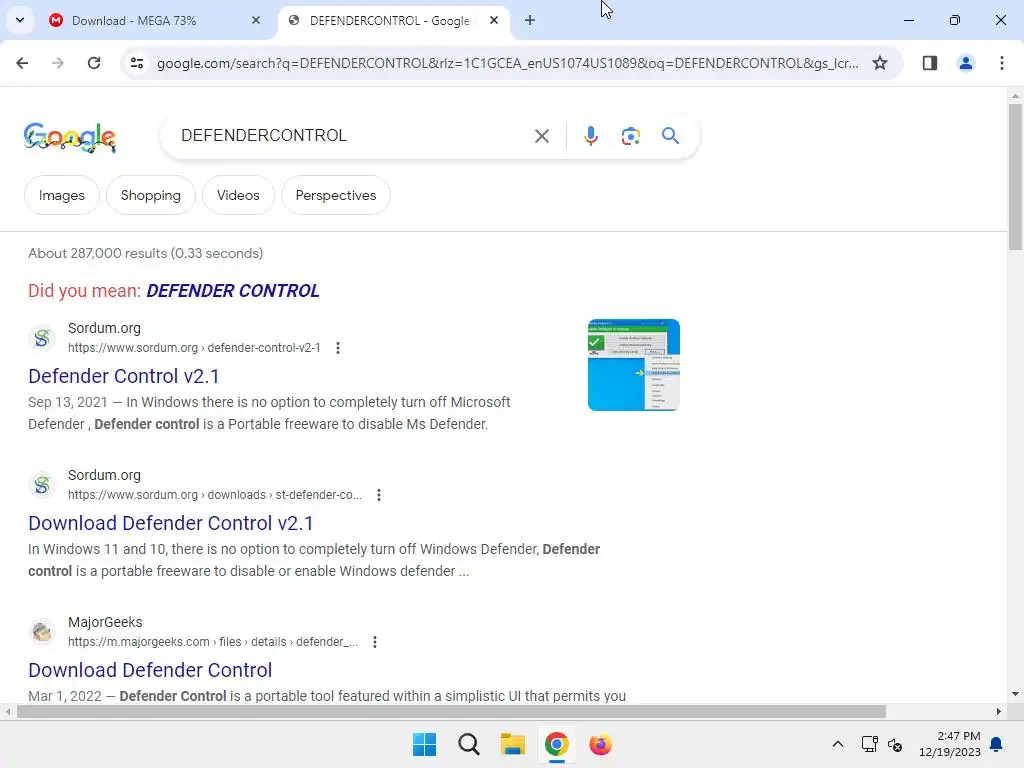The width and height of the screenshot is (1024, 768).
Task: Filter results by Perspectives
Action: pos(336,195)
